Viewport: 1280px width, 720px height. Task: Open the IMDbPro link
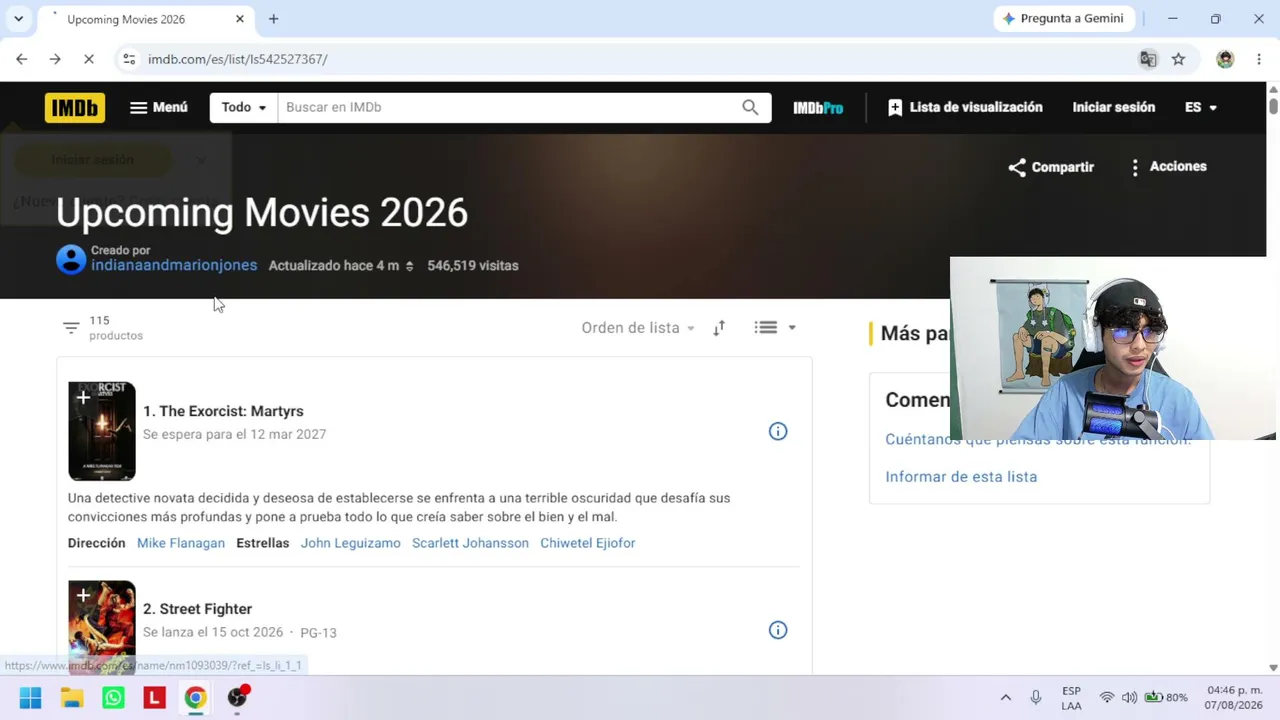(x=818, y=107)
